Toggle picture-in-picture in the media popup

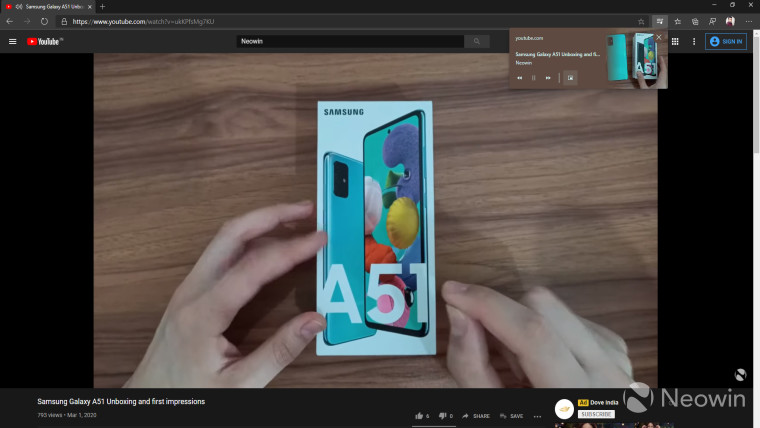click(570, 77)
